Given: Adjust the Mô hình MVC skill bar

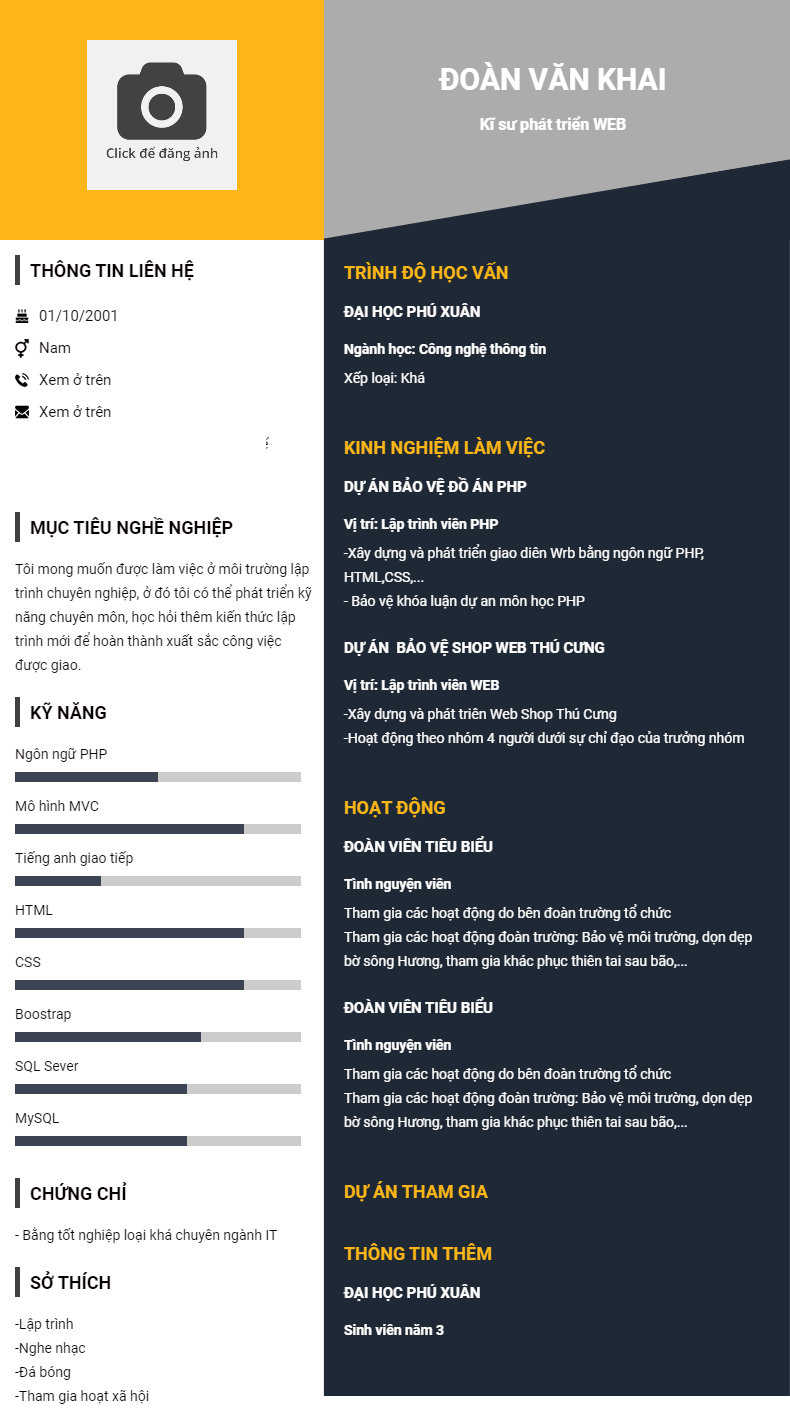Looking at the screenshot, I should click(158, 829).
